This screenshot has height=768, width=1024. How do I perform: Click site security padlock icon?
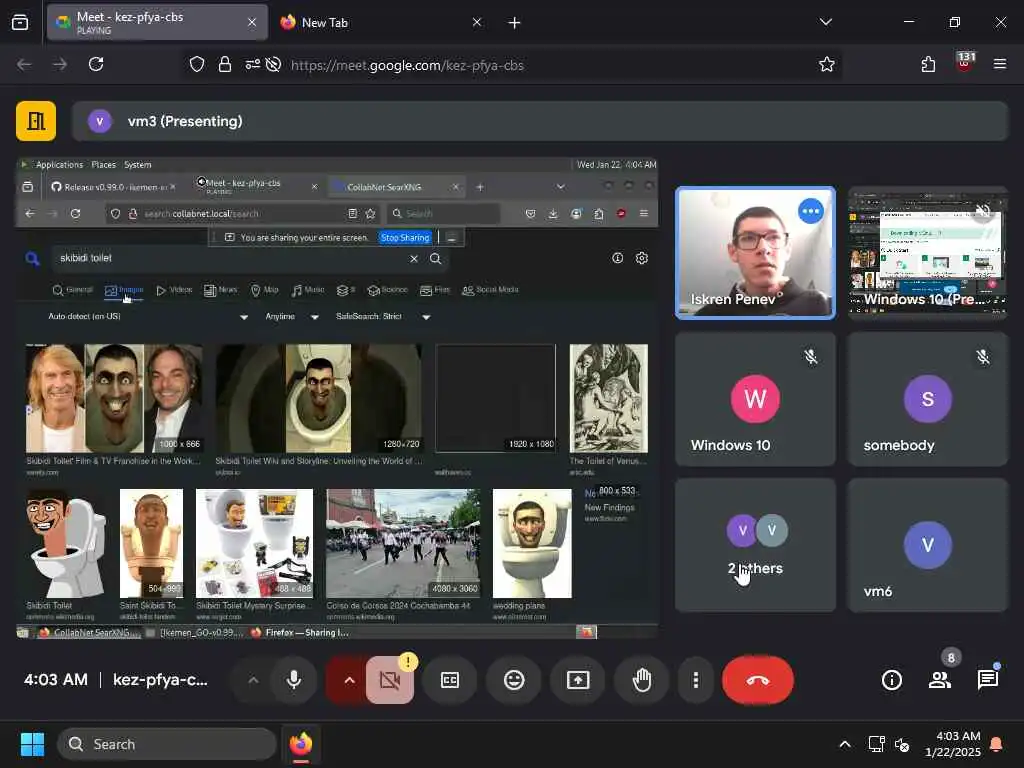point(225,65)
